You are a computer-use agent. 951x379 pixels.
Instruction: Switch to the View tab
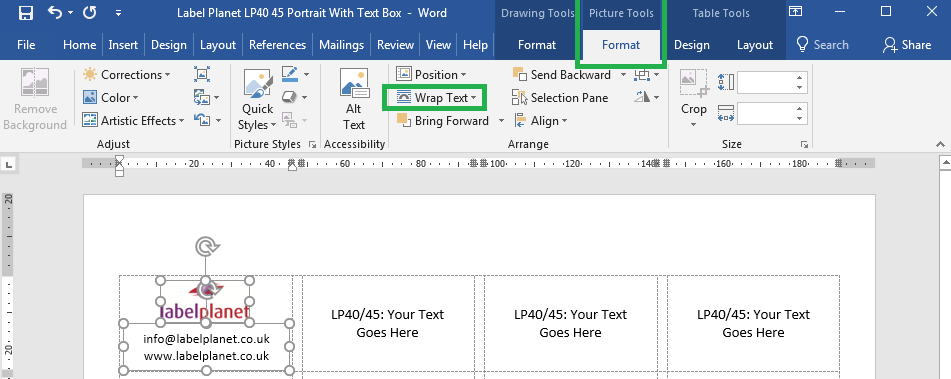[439, 45]
